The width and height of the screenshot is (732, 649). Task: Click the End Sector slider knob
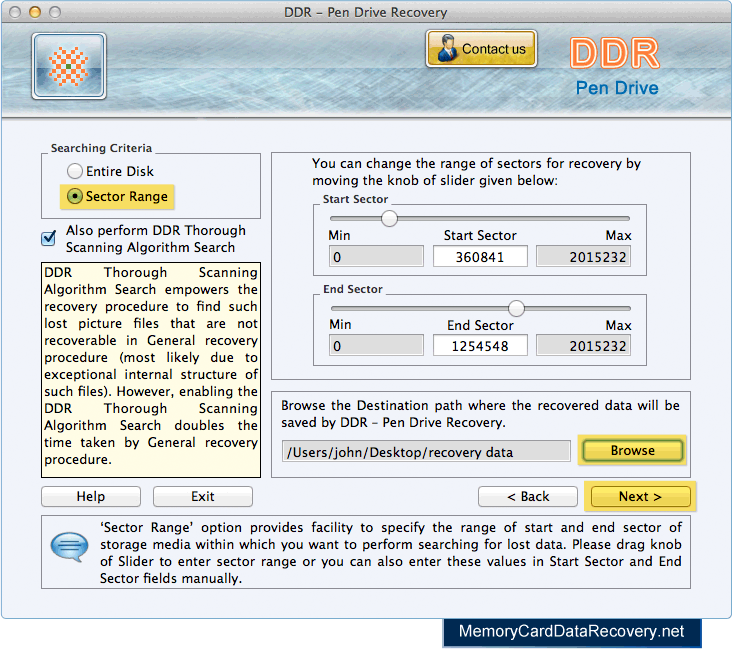[x=516, y=308]
